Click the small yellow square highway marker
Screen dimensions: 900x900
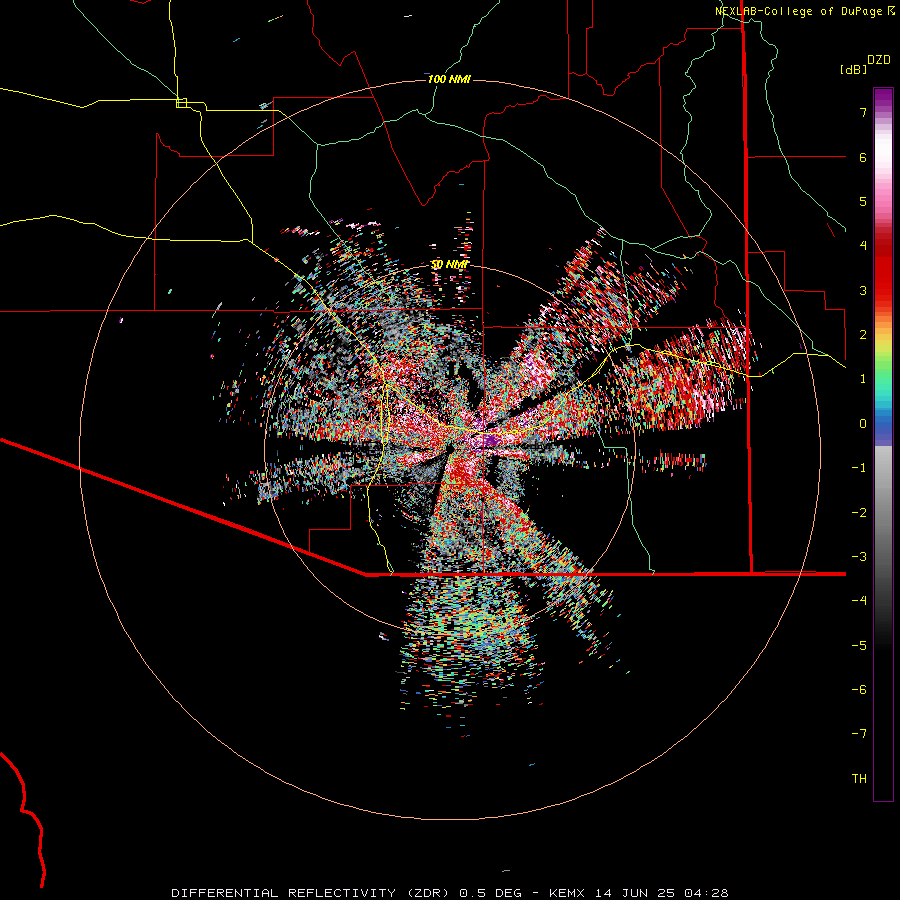tap(181, 103)
